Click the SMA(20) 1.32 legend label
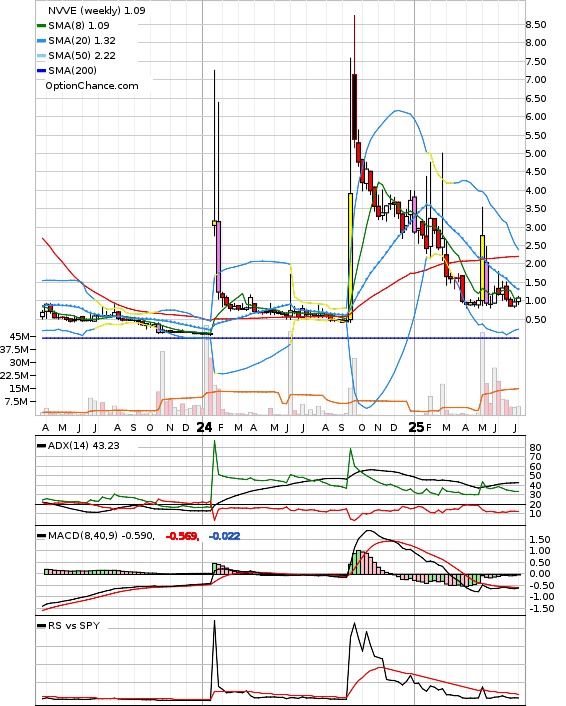This screenshot has height=706, width=566. [82, 41]
